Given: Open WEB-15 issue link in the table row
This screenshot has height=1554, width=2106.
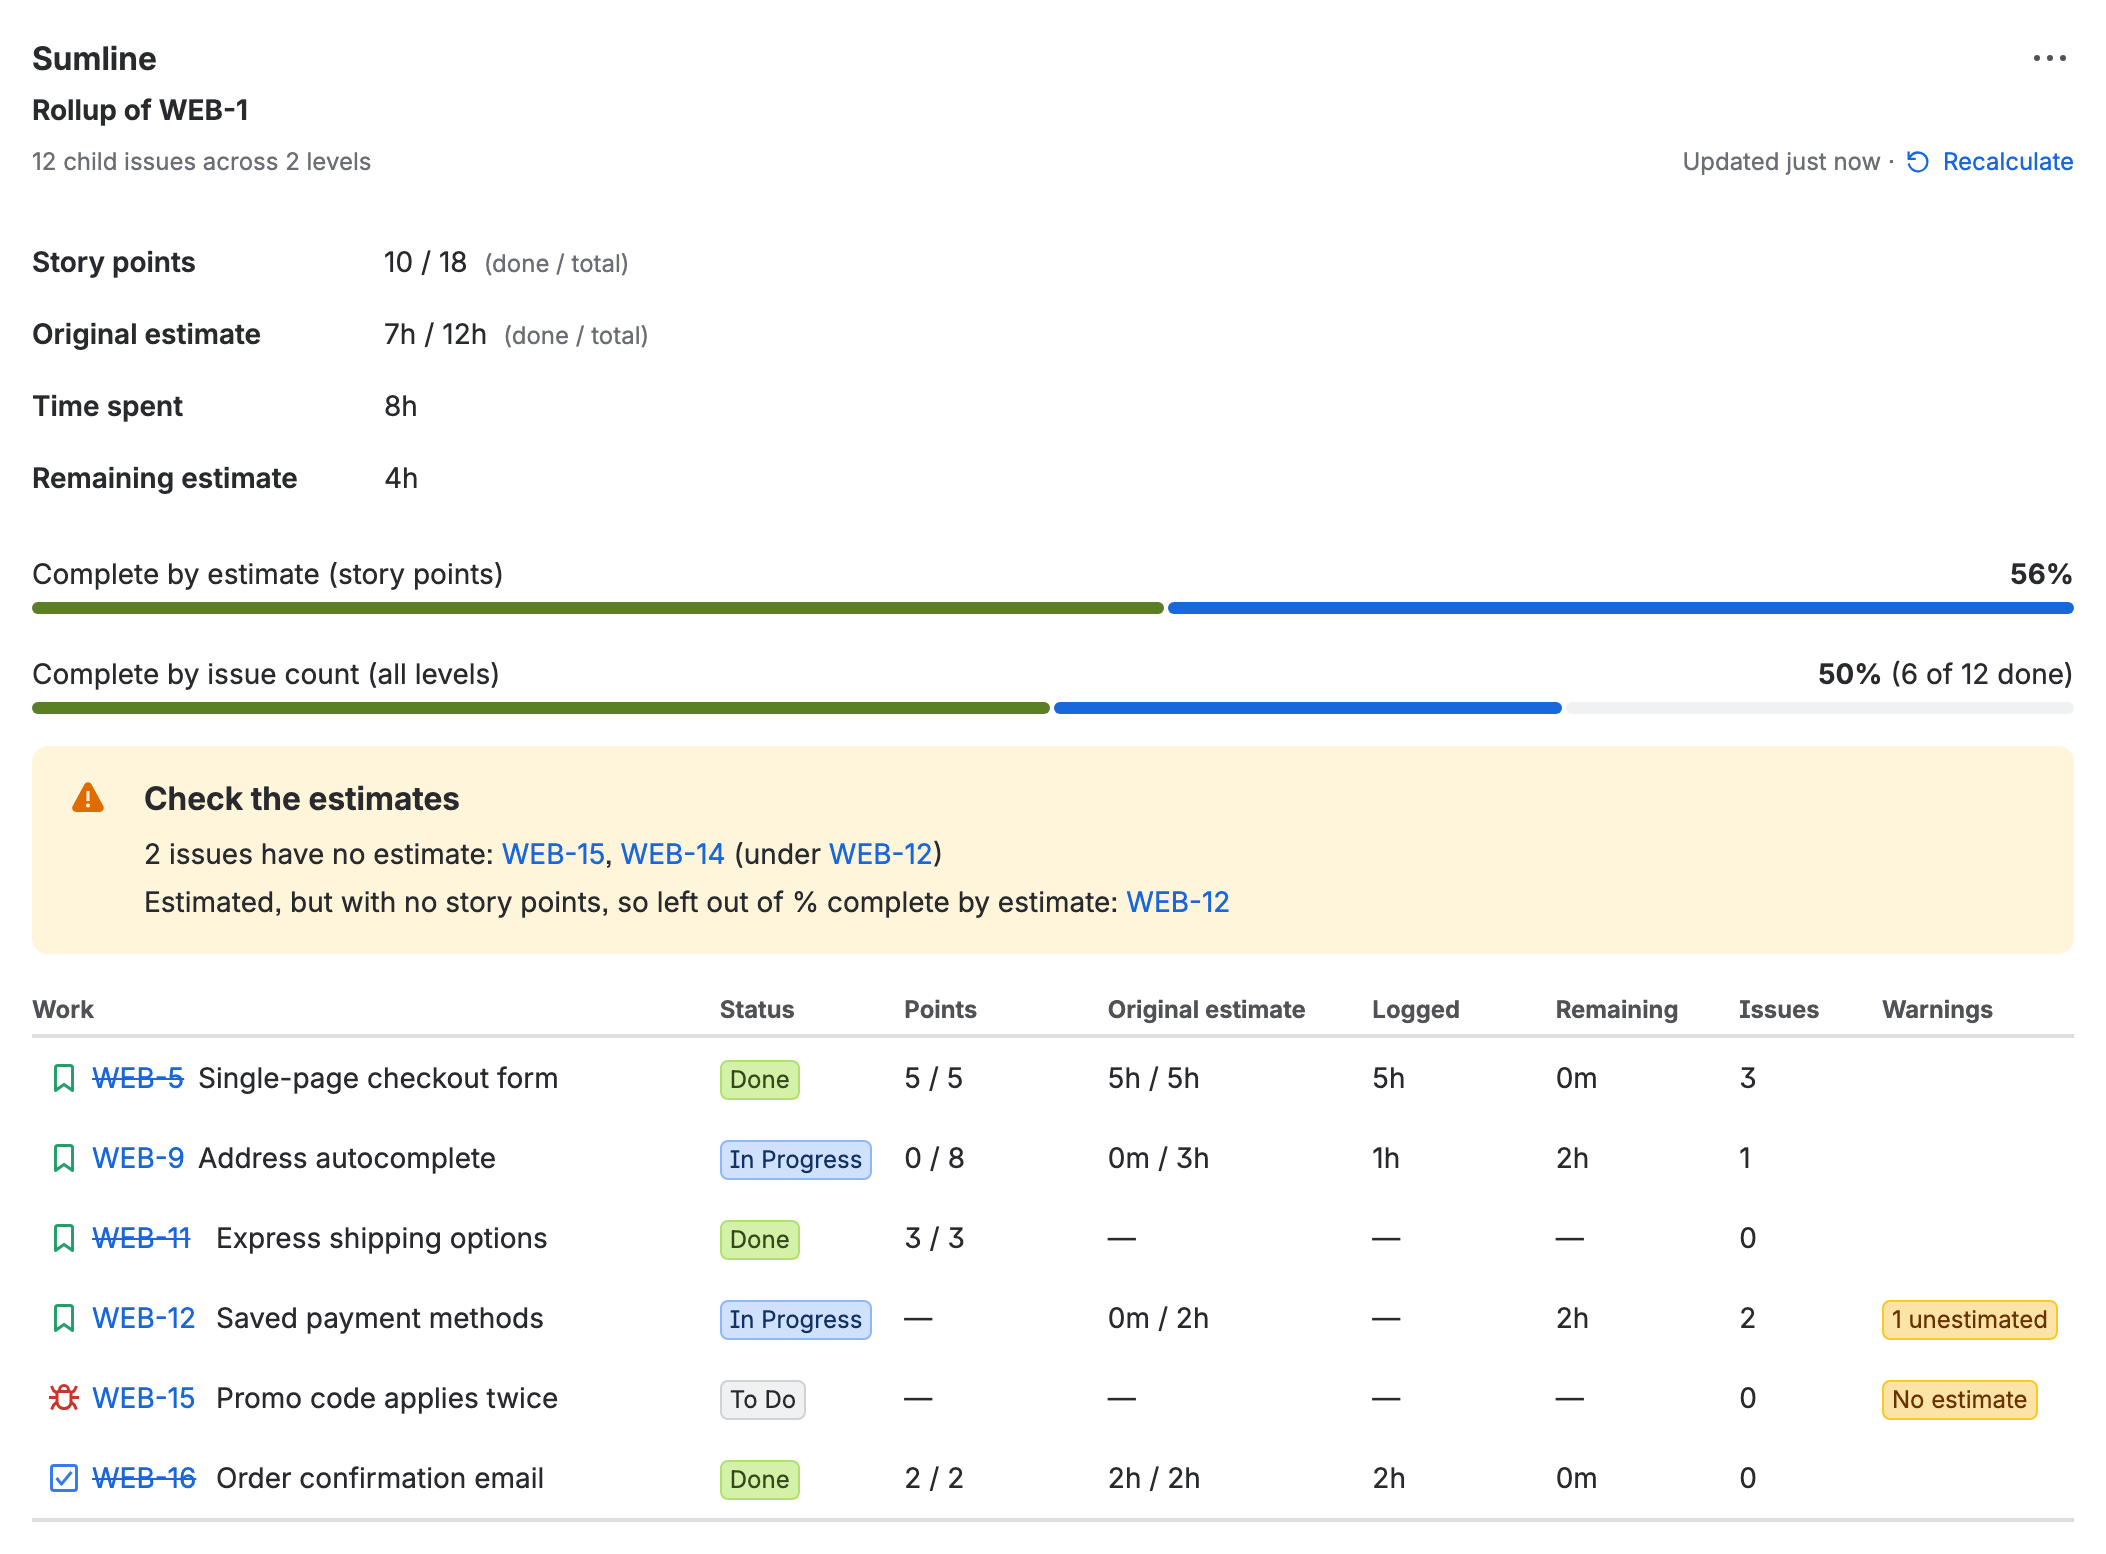Looking at the screenshot, I should click(x=144, y=1398).
